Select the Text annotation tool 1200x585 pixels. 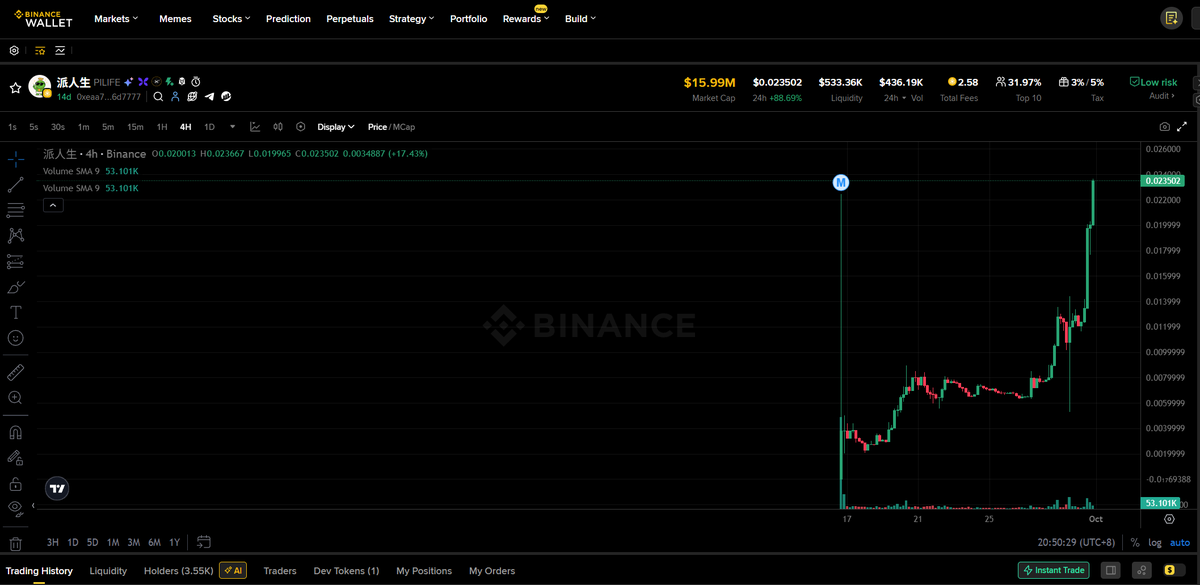coord(15,313)
